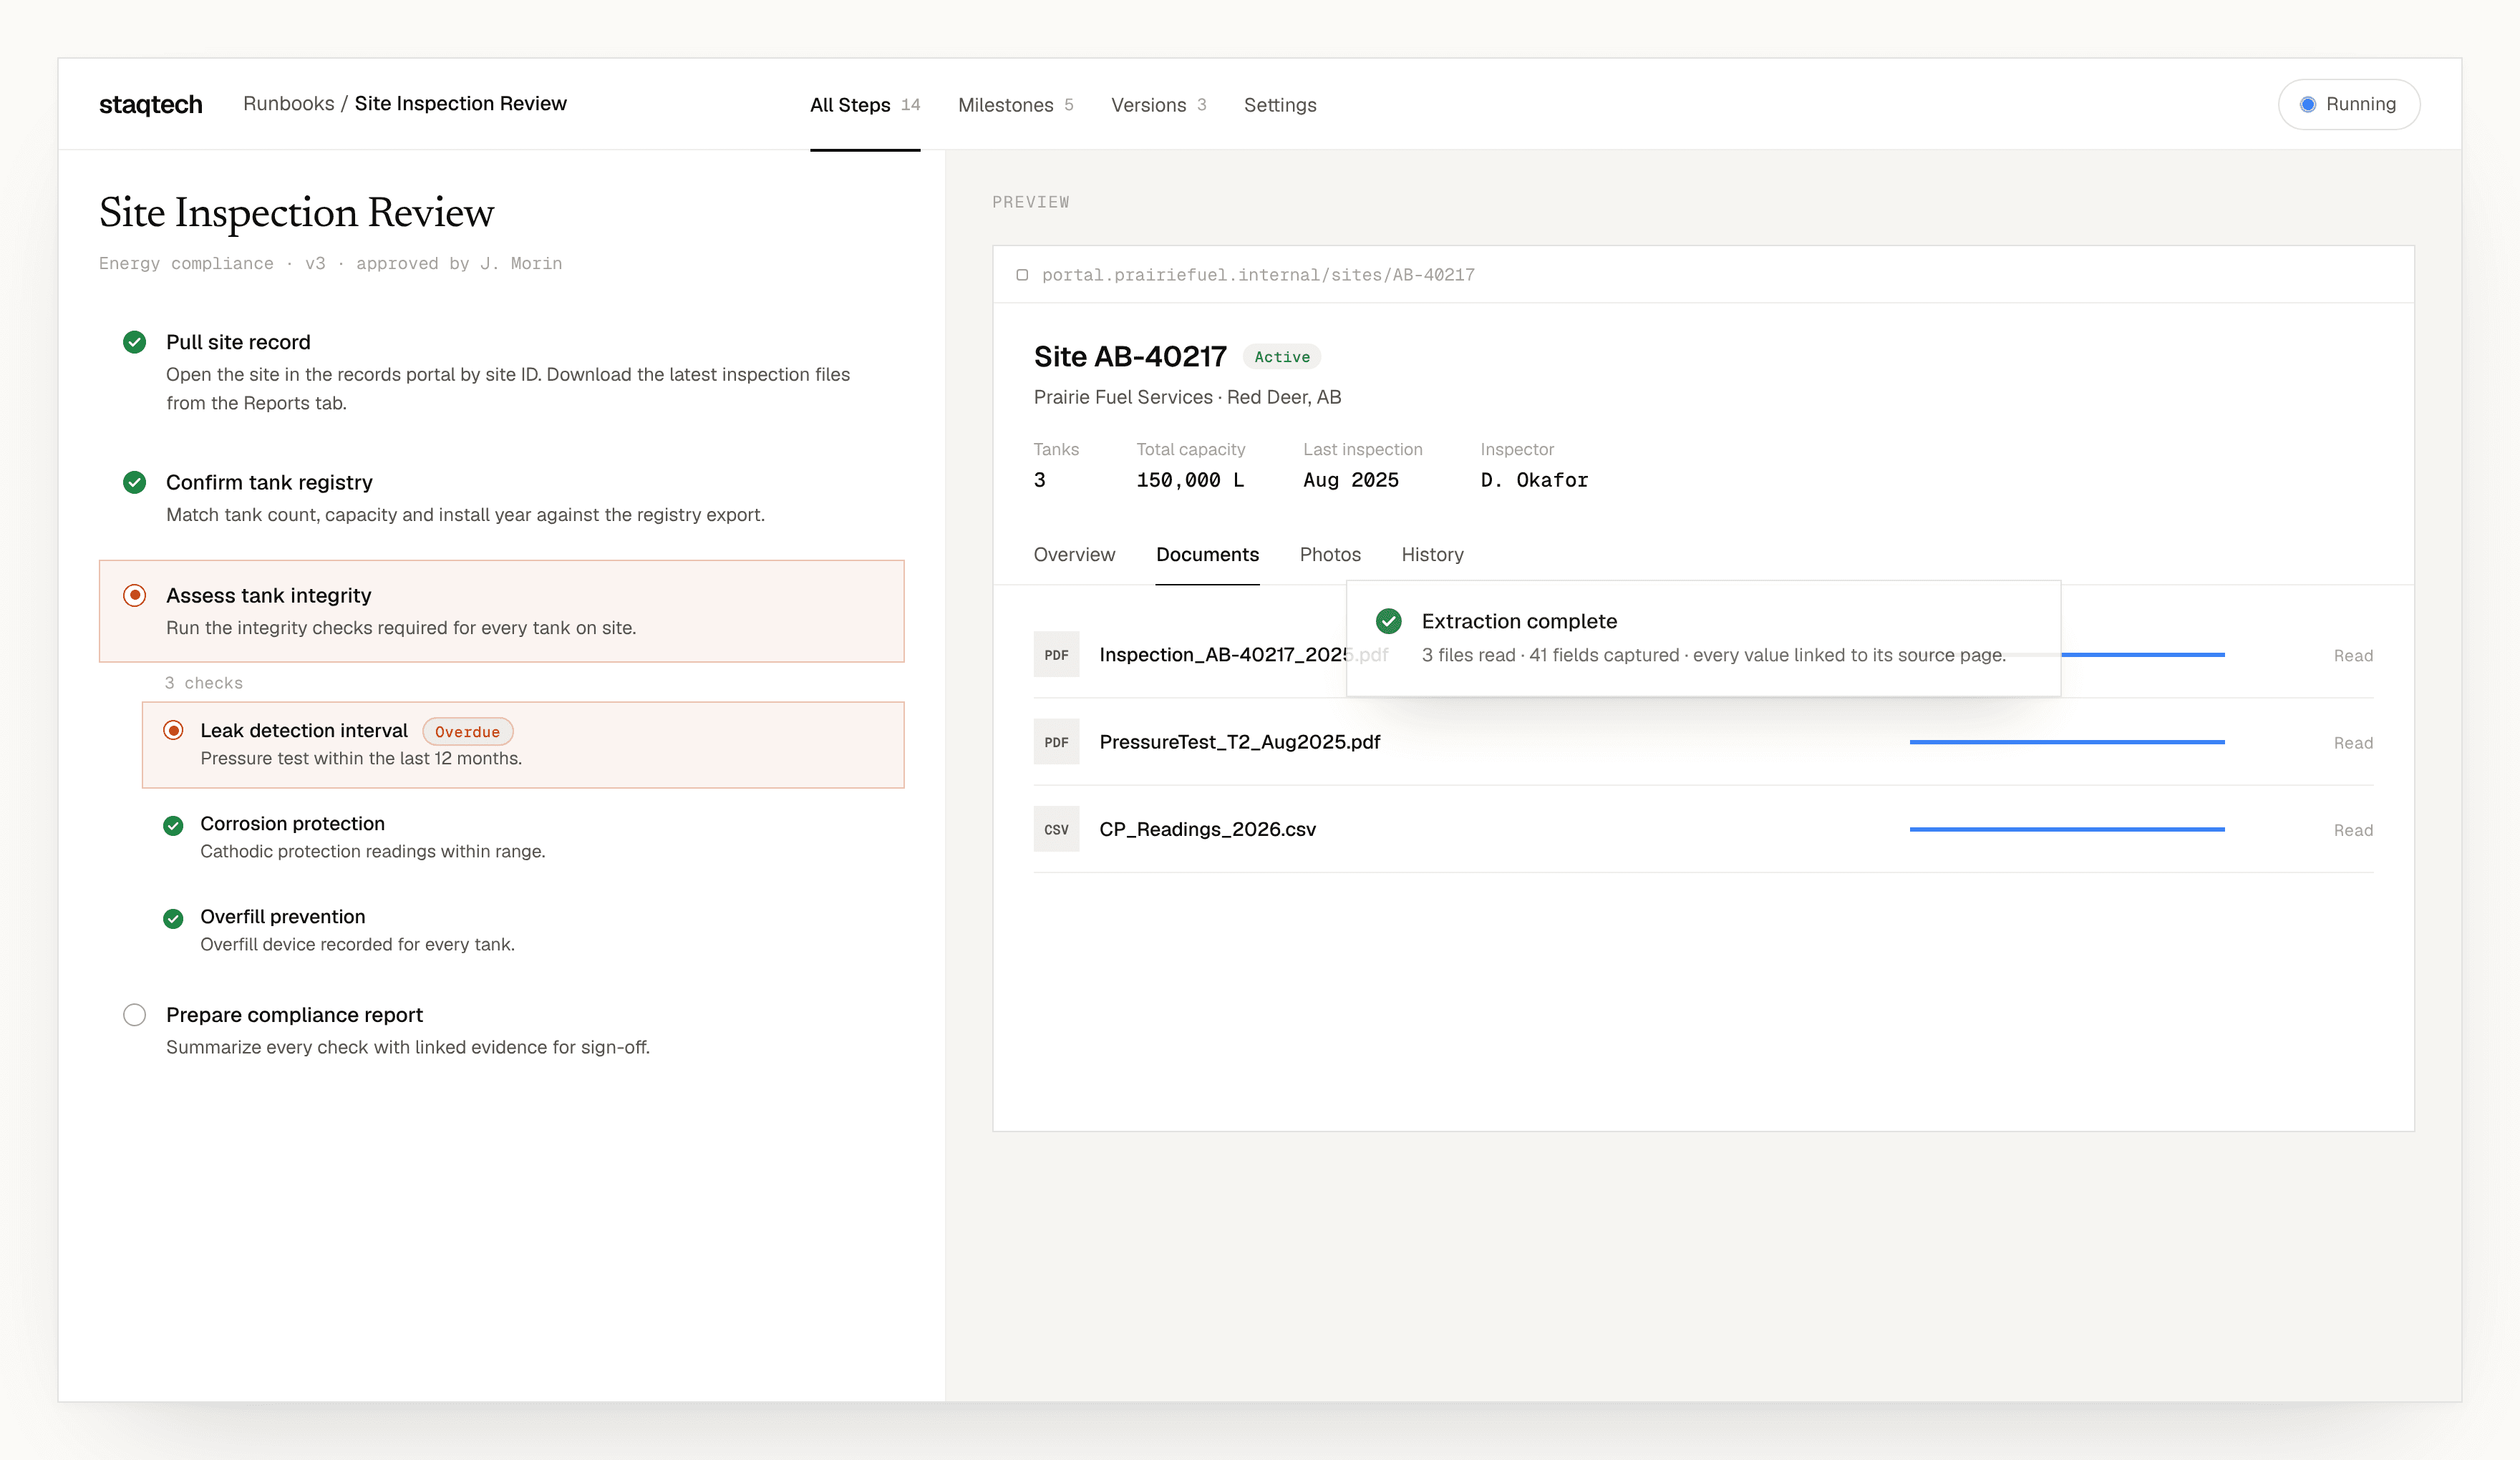Switch to the Photos tab
Screen dimensions: 2520x1460
click(x=1330, y=554)
